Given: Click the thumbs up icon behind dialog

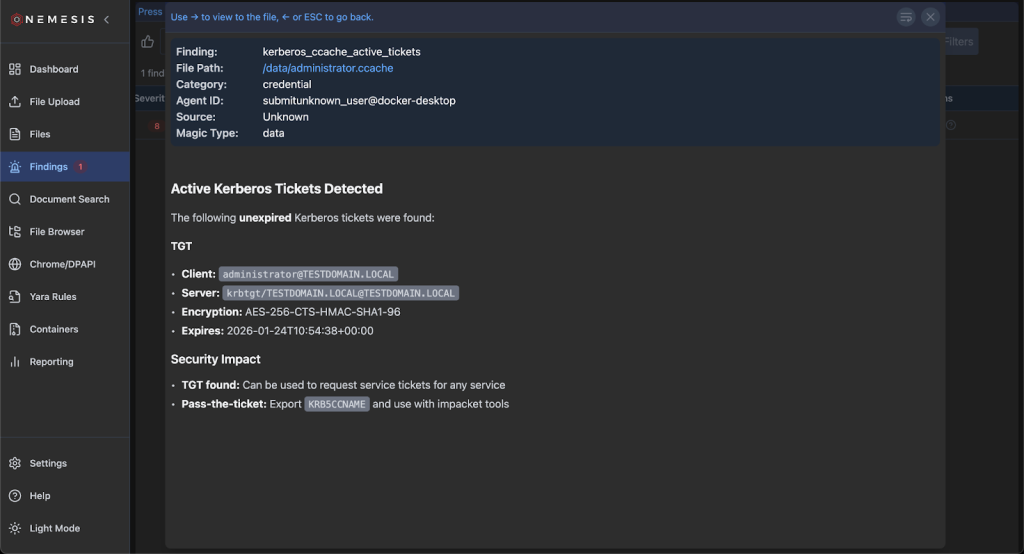Looking at the screenshot, I should point(148,42).
